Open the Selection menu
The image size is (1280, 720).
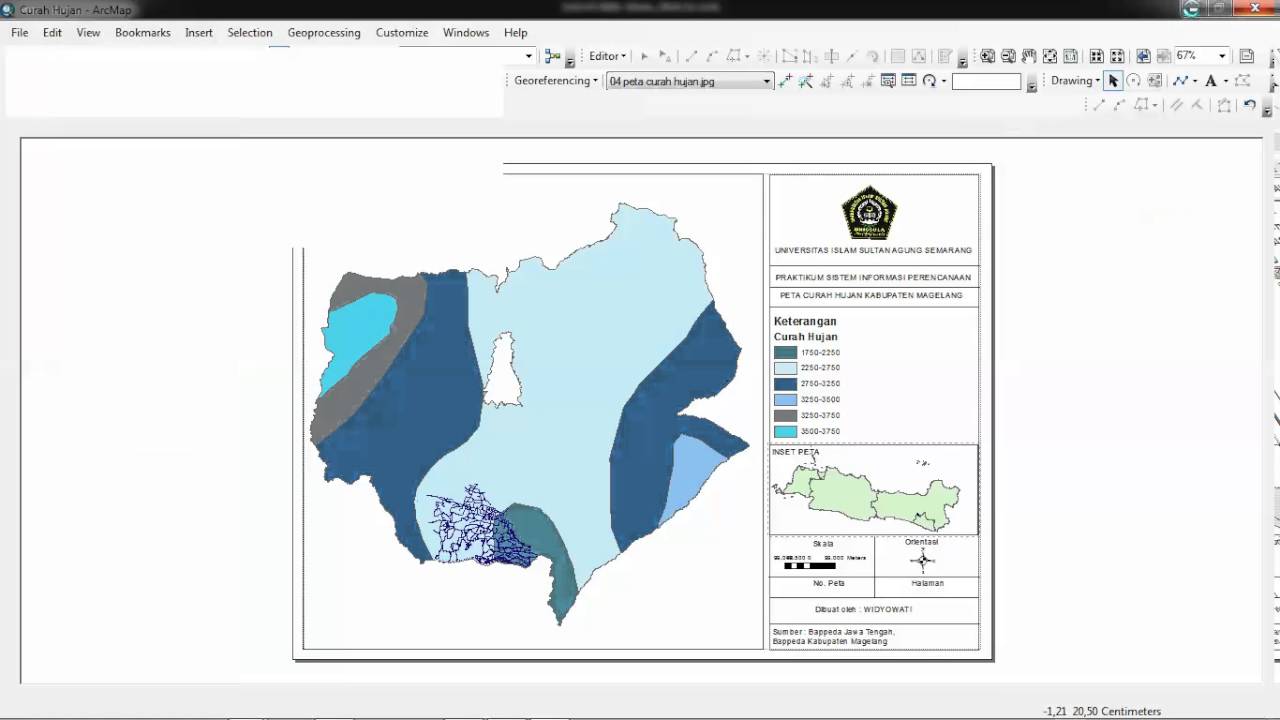[250, 32]
